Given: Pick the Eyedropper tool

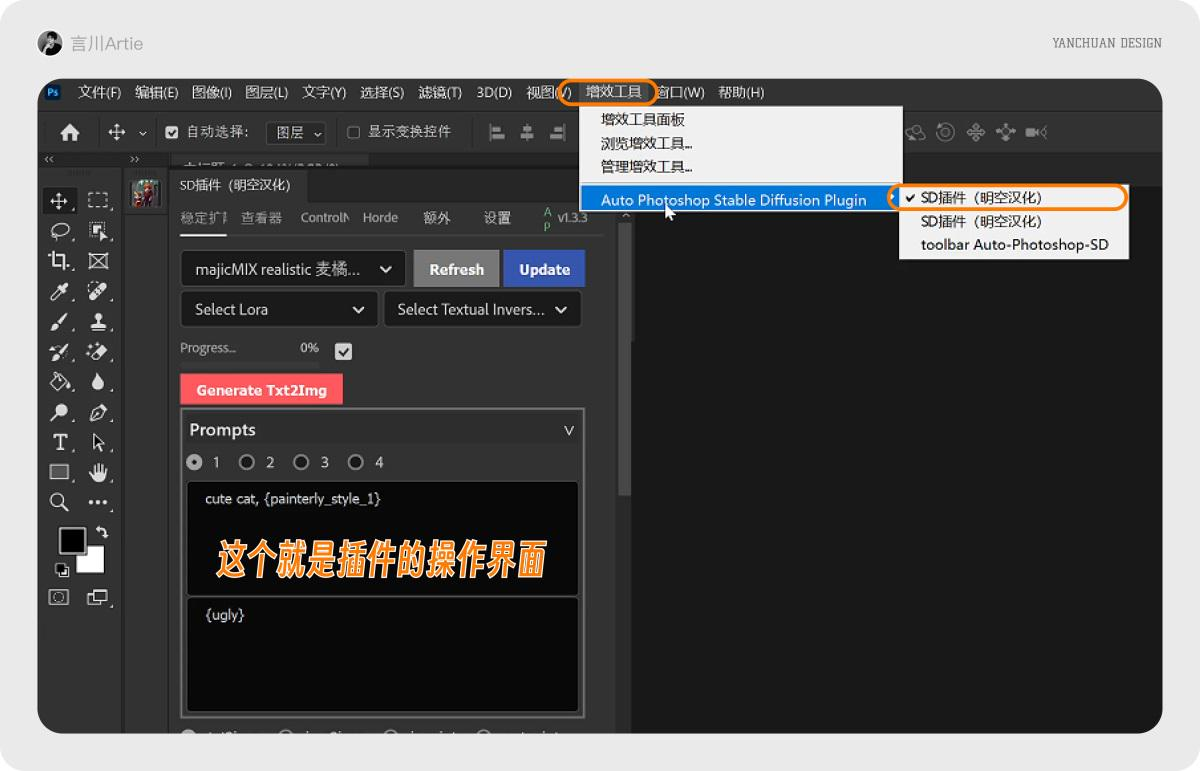Looking at the screenshot, I should pyautogui.click(x=59, y=291).
